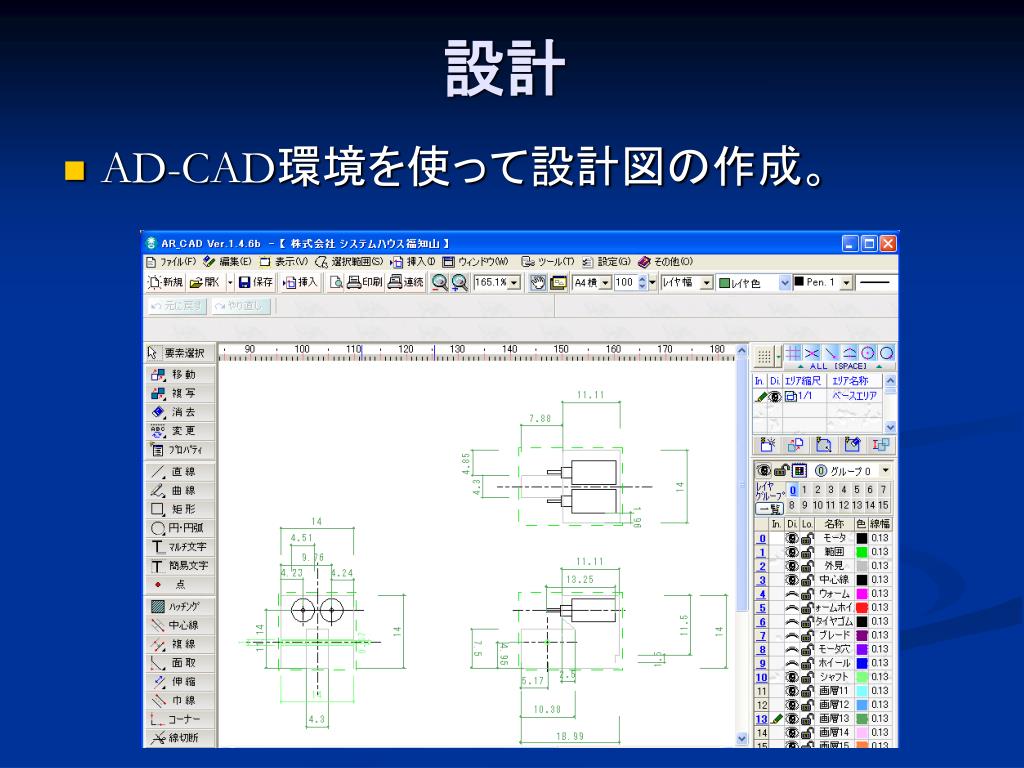Toggle lock on layer 10 シャフト
1024x768 pixels.
pos(807,677)
